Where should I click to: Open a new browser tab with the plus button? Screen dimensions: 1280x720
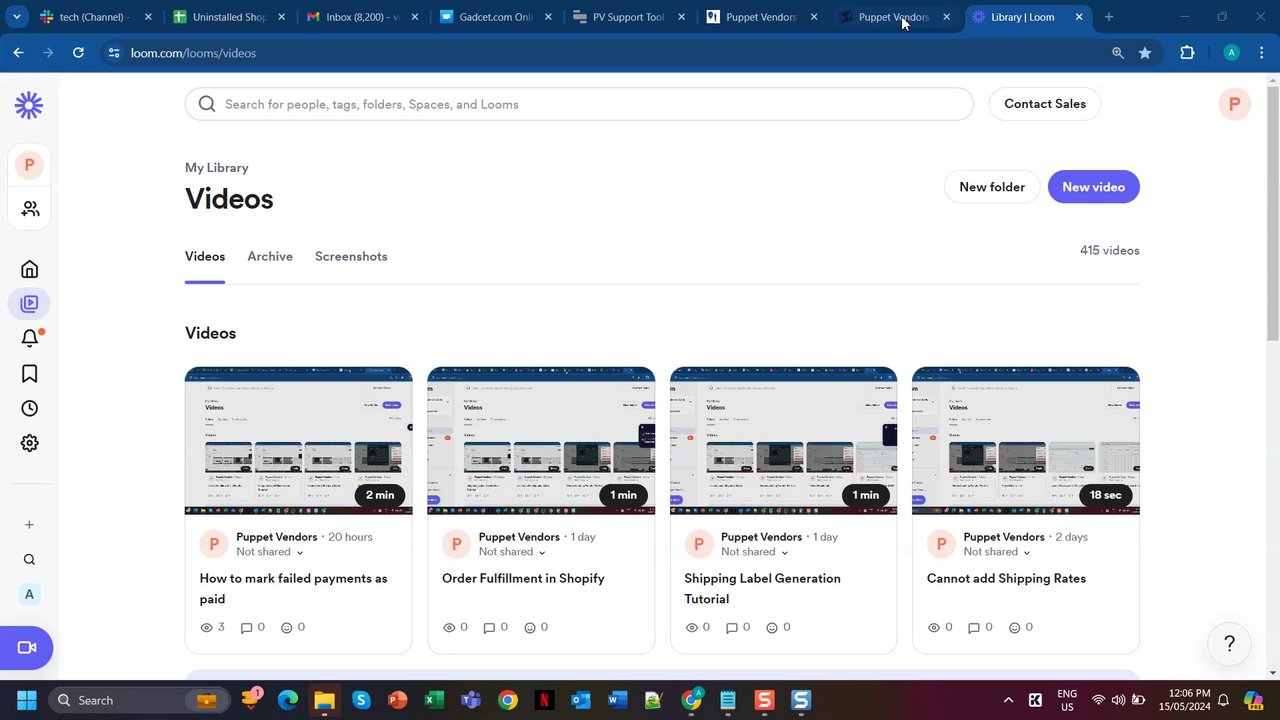[1108, 17]
